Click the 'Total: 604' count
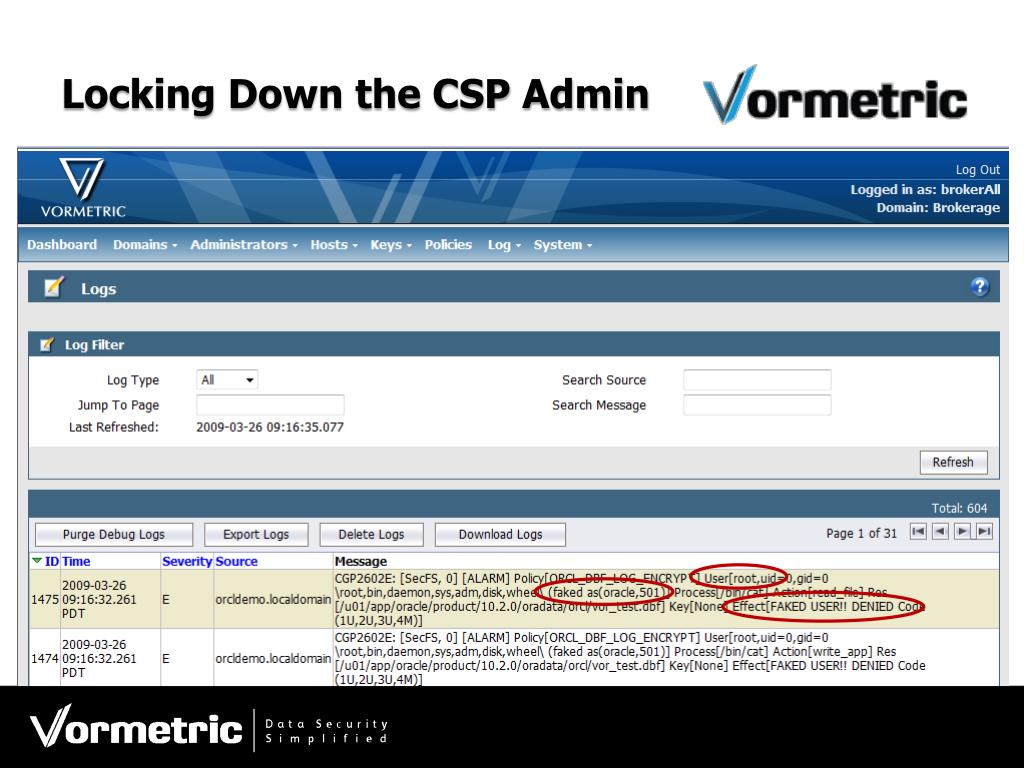This screenshot has height=768, width=1024. (x=959, y=508)
